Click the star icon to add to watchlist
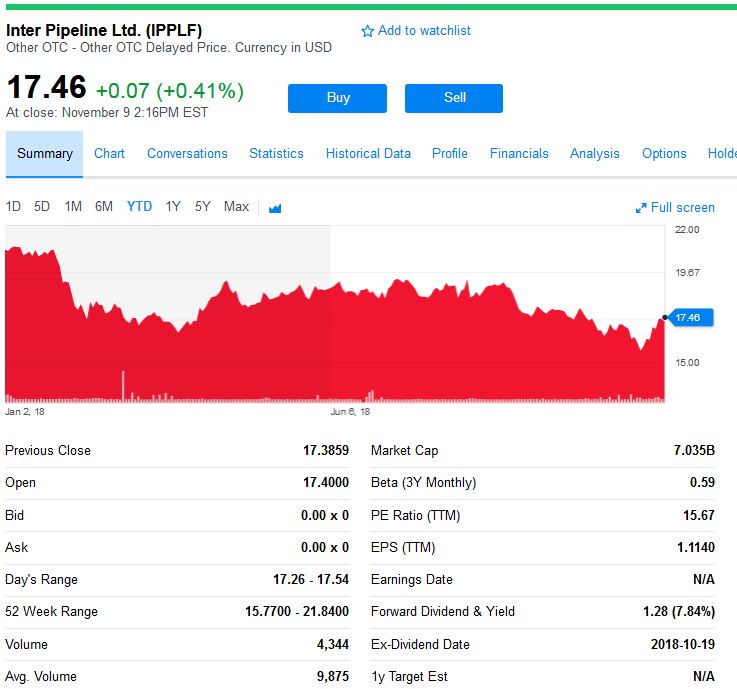The width and height of the screenshot is (737, 689). point(367,31)
